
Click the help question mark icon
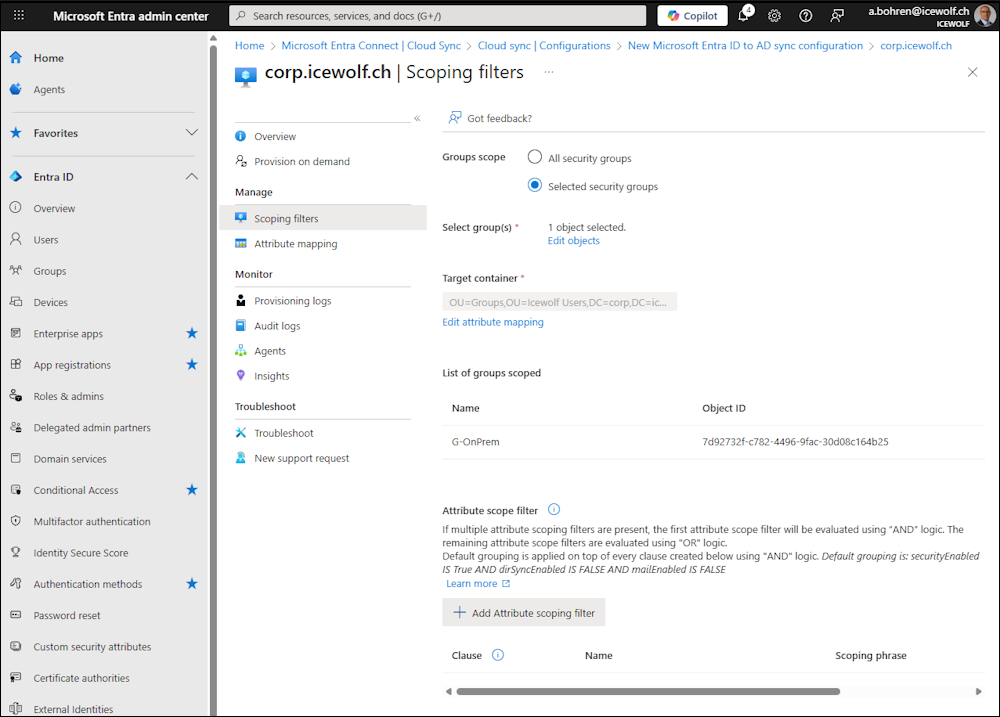(x=806, y=16)
